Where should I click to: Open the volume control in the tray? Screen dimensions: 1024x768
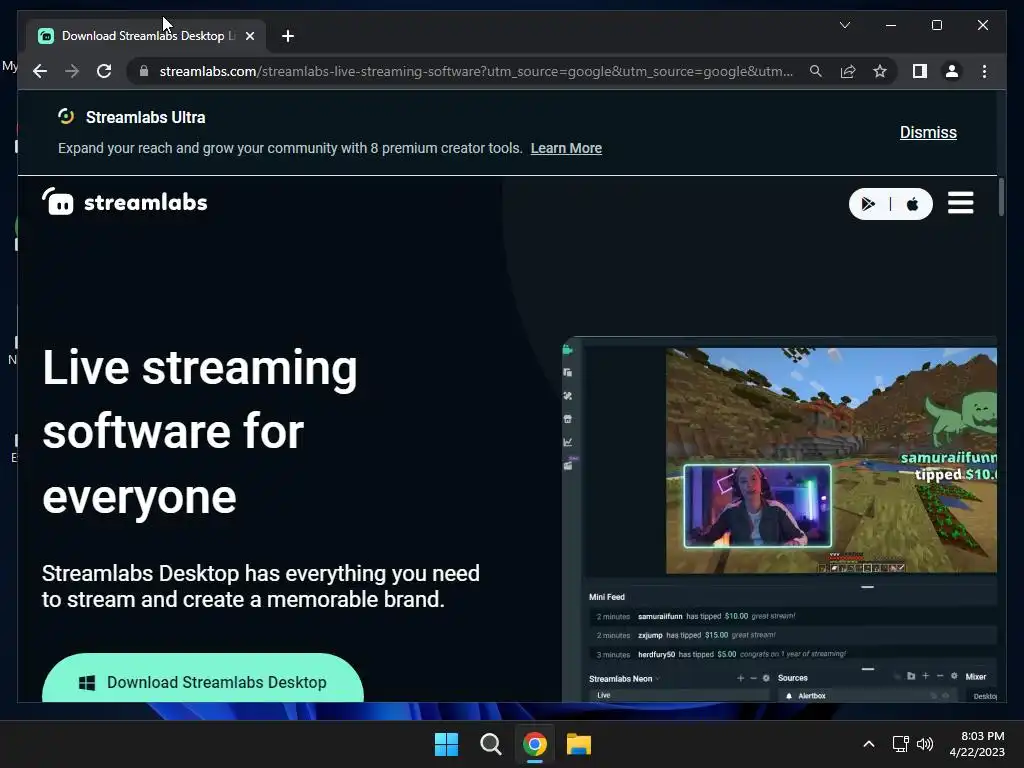coord(925,744)
